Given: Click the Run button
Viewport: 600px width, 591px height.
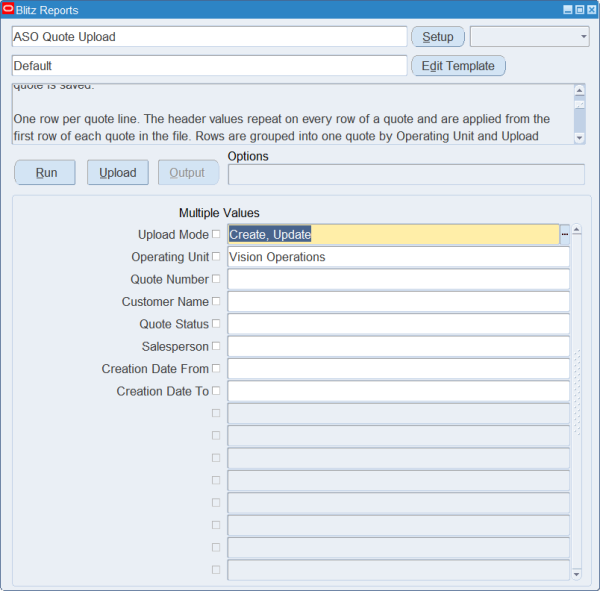Looking at the screenshot, I should 45,173.
